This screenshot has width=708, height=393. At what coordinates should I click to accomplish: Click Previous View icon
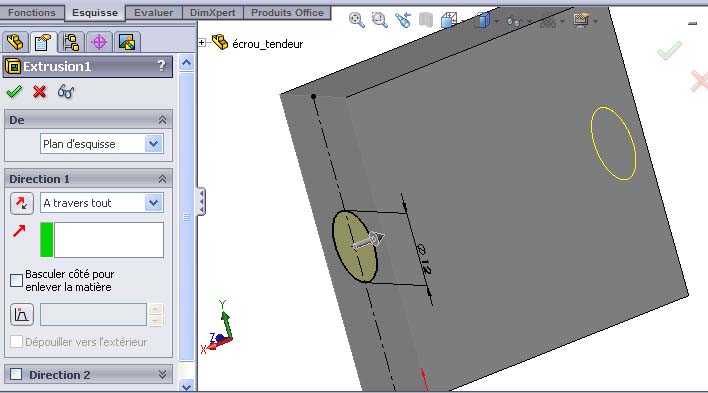(x=403, y=20)
